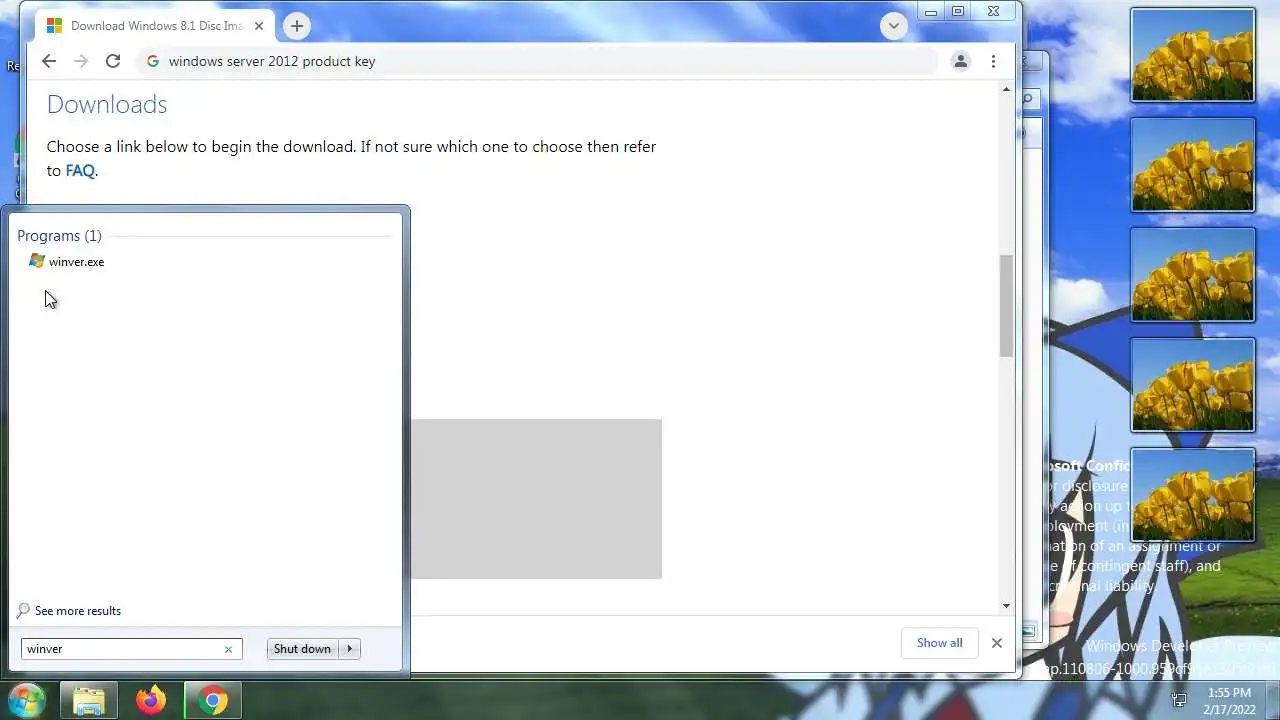The height and width of the screenshot is (720, 1280).
Task: Select the first tulips thumbnail
Action: pos(1192,55)
